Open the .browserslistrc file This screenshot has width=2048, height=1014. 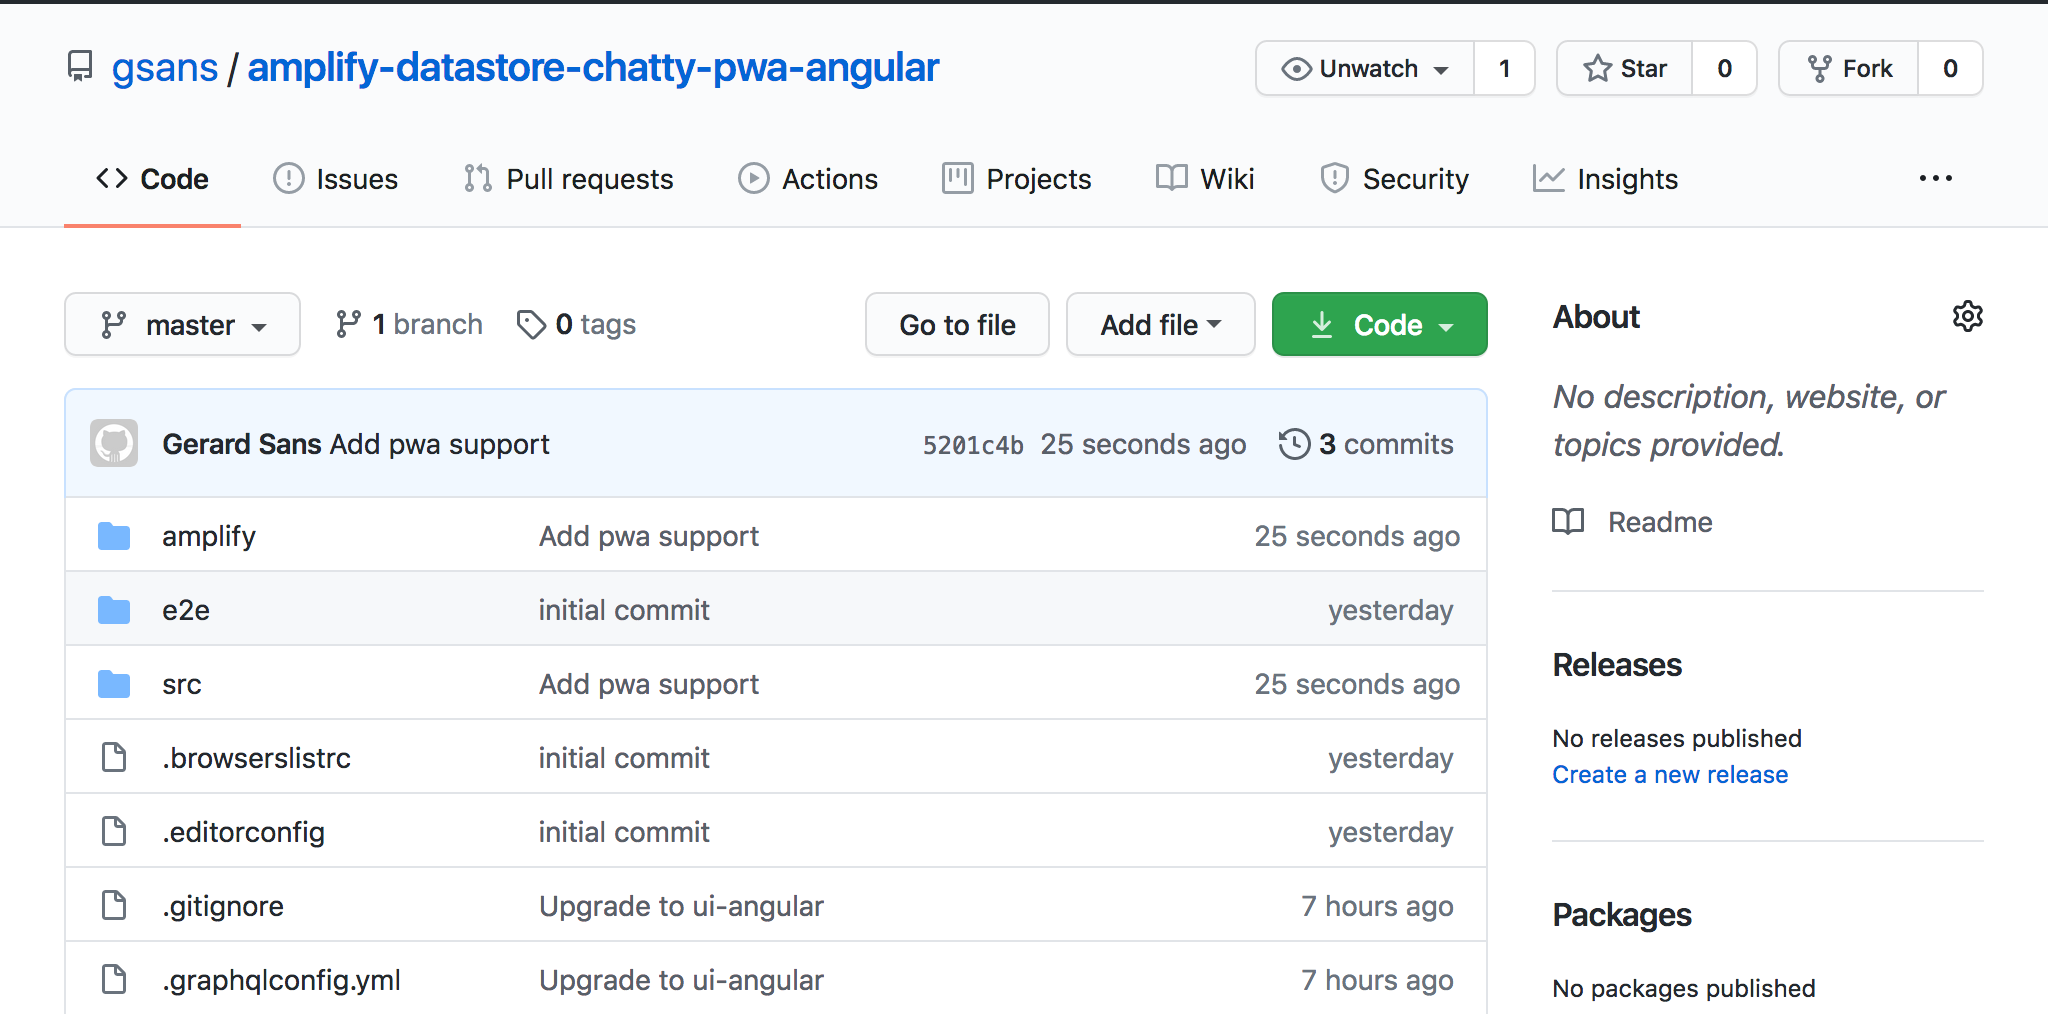click(x=257, y=758)
